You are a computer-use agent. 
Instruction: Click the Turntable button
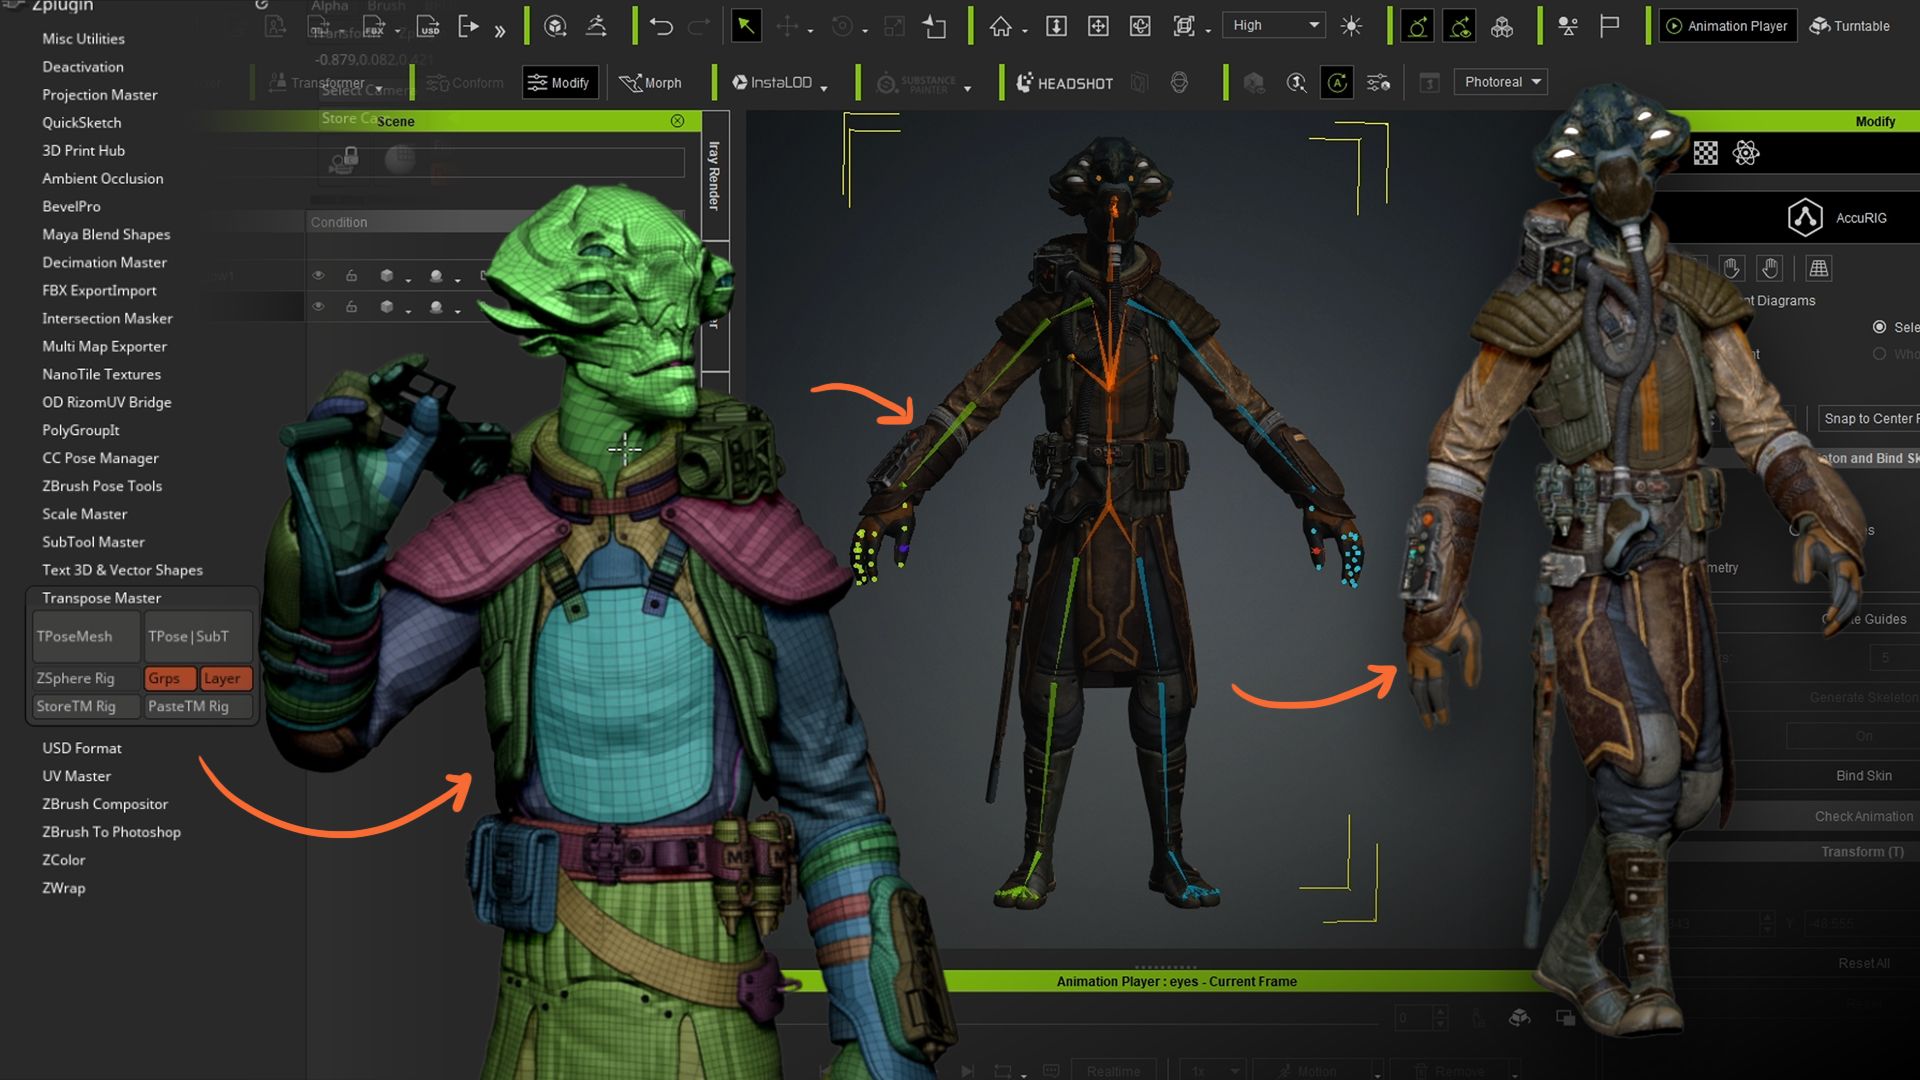pyautogui.click(x=1850, y=26)
